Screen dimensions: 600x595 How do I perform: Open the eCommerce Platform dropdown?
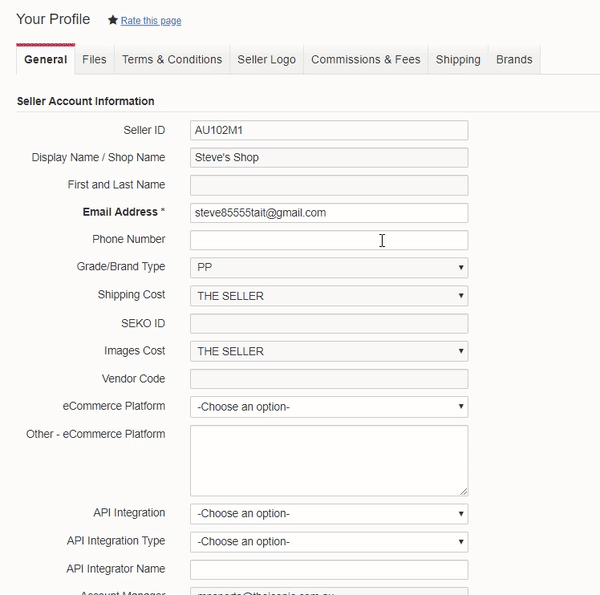[328, 407]
